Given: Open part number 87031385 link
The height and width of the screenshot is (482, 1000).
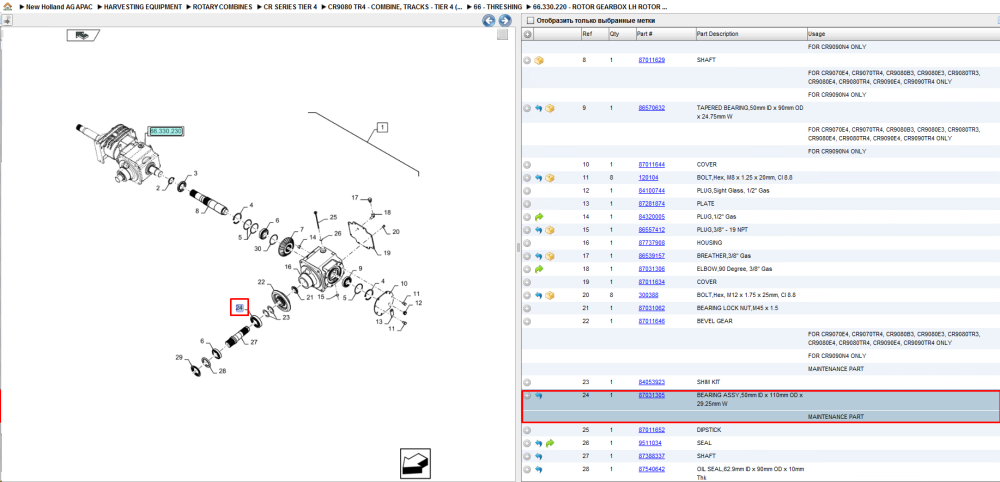Looking at the screenshot, I should [652, 396].
